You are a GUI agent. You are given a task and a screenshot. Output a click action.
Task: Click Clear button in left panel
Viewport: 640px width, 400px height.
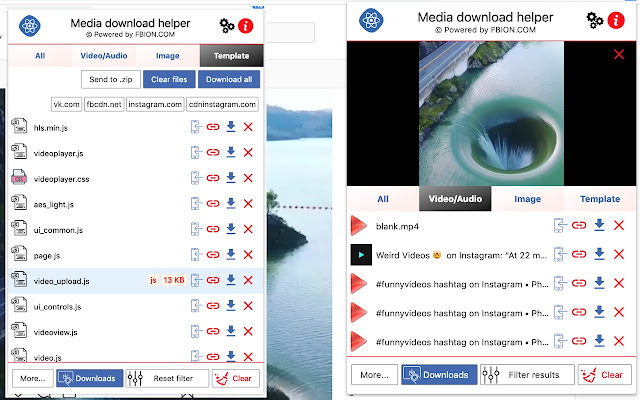click(236, 378)
